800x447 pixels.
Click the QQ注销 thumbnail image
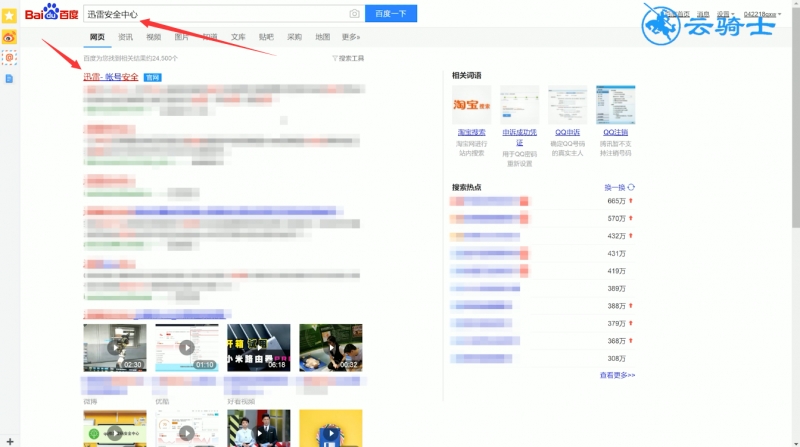pyautogui.click(x=615, y=105)
